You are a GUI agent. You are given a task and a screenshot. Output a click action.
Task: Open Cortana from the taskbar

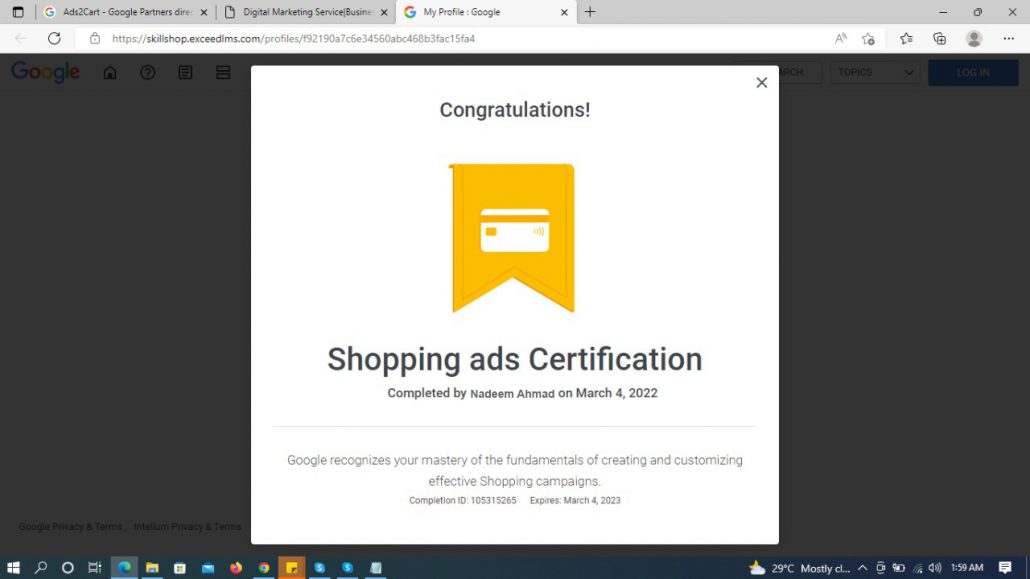67,567
